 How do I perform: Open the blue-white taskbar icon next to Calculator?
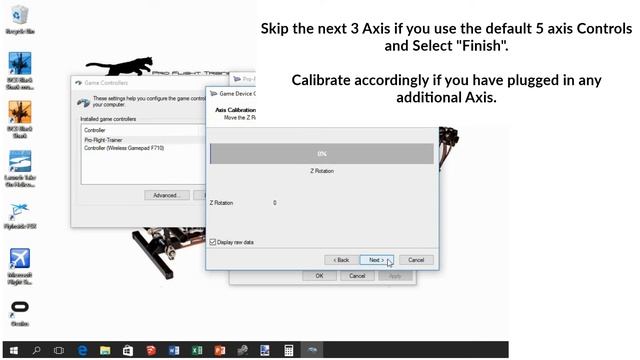(265, 350)
